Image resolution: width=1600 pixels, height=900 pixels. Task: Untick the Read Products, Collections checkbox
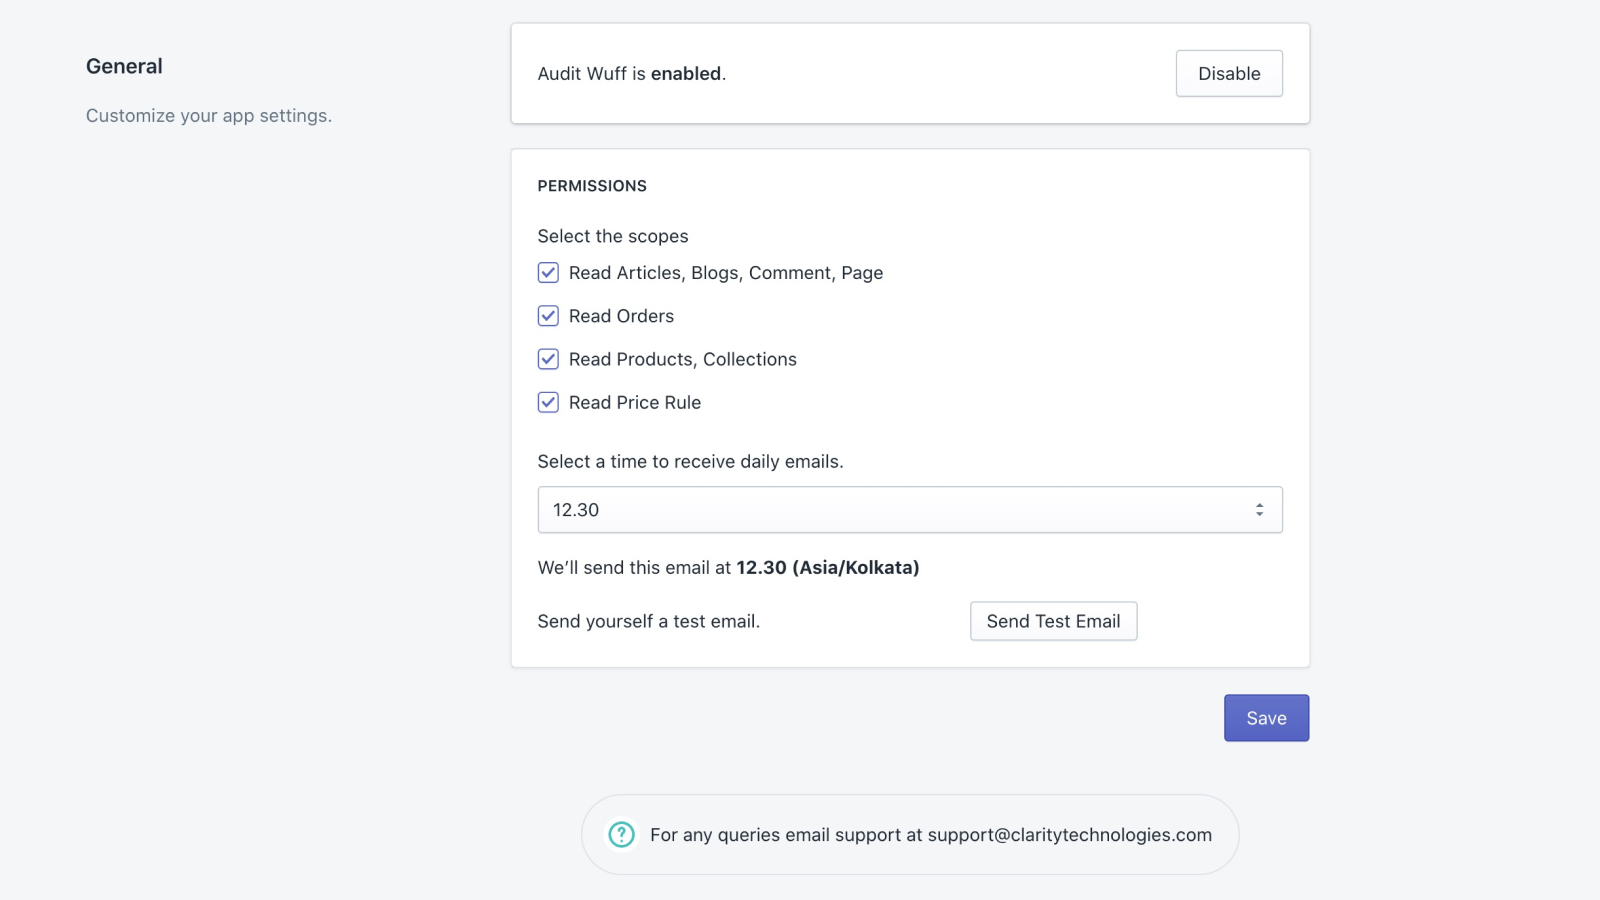(548, 359)
